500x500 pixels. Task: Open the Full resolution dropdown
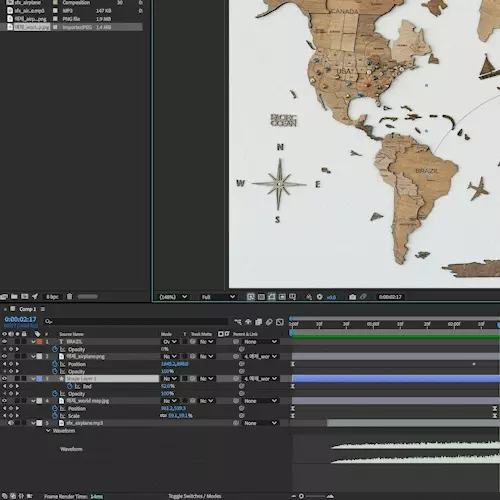coord(218,297)
